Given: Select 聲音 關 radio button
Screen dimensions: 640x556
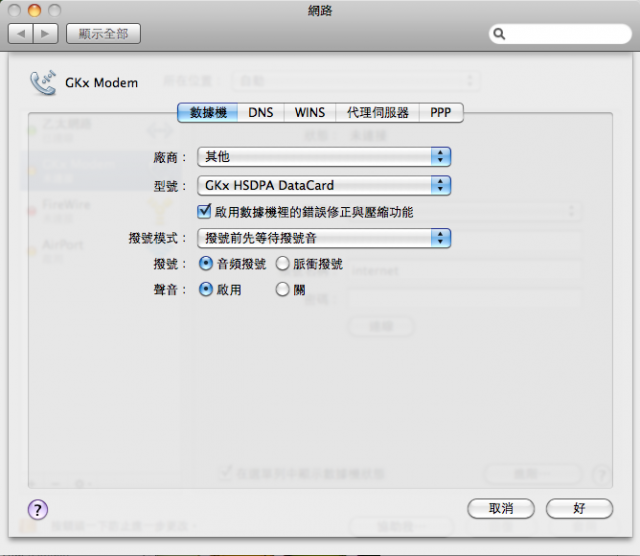Looking at the screenshot, I should click(x=282, y=289).
